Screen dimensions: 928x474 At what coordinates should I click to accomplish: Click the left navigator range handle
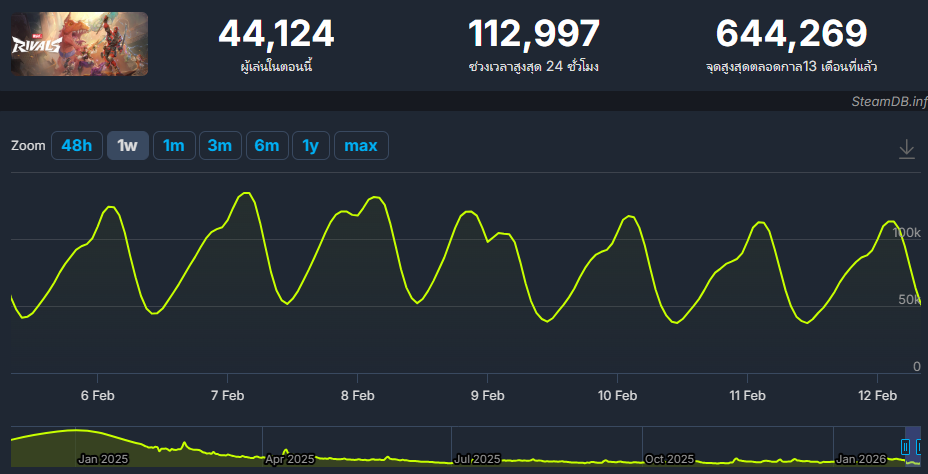point(907,446)
